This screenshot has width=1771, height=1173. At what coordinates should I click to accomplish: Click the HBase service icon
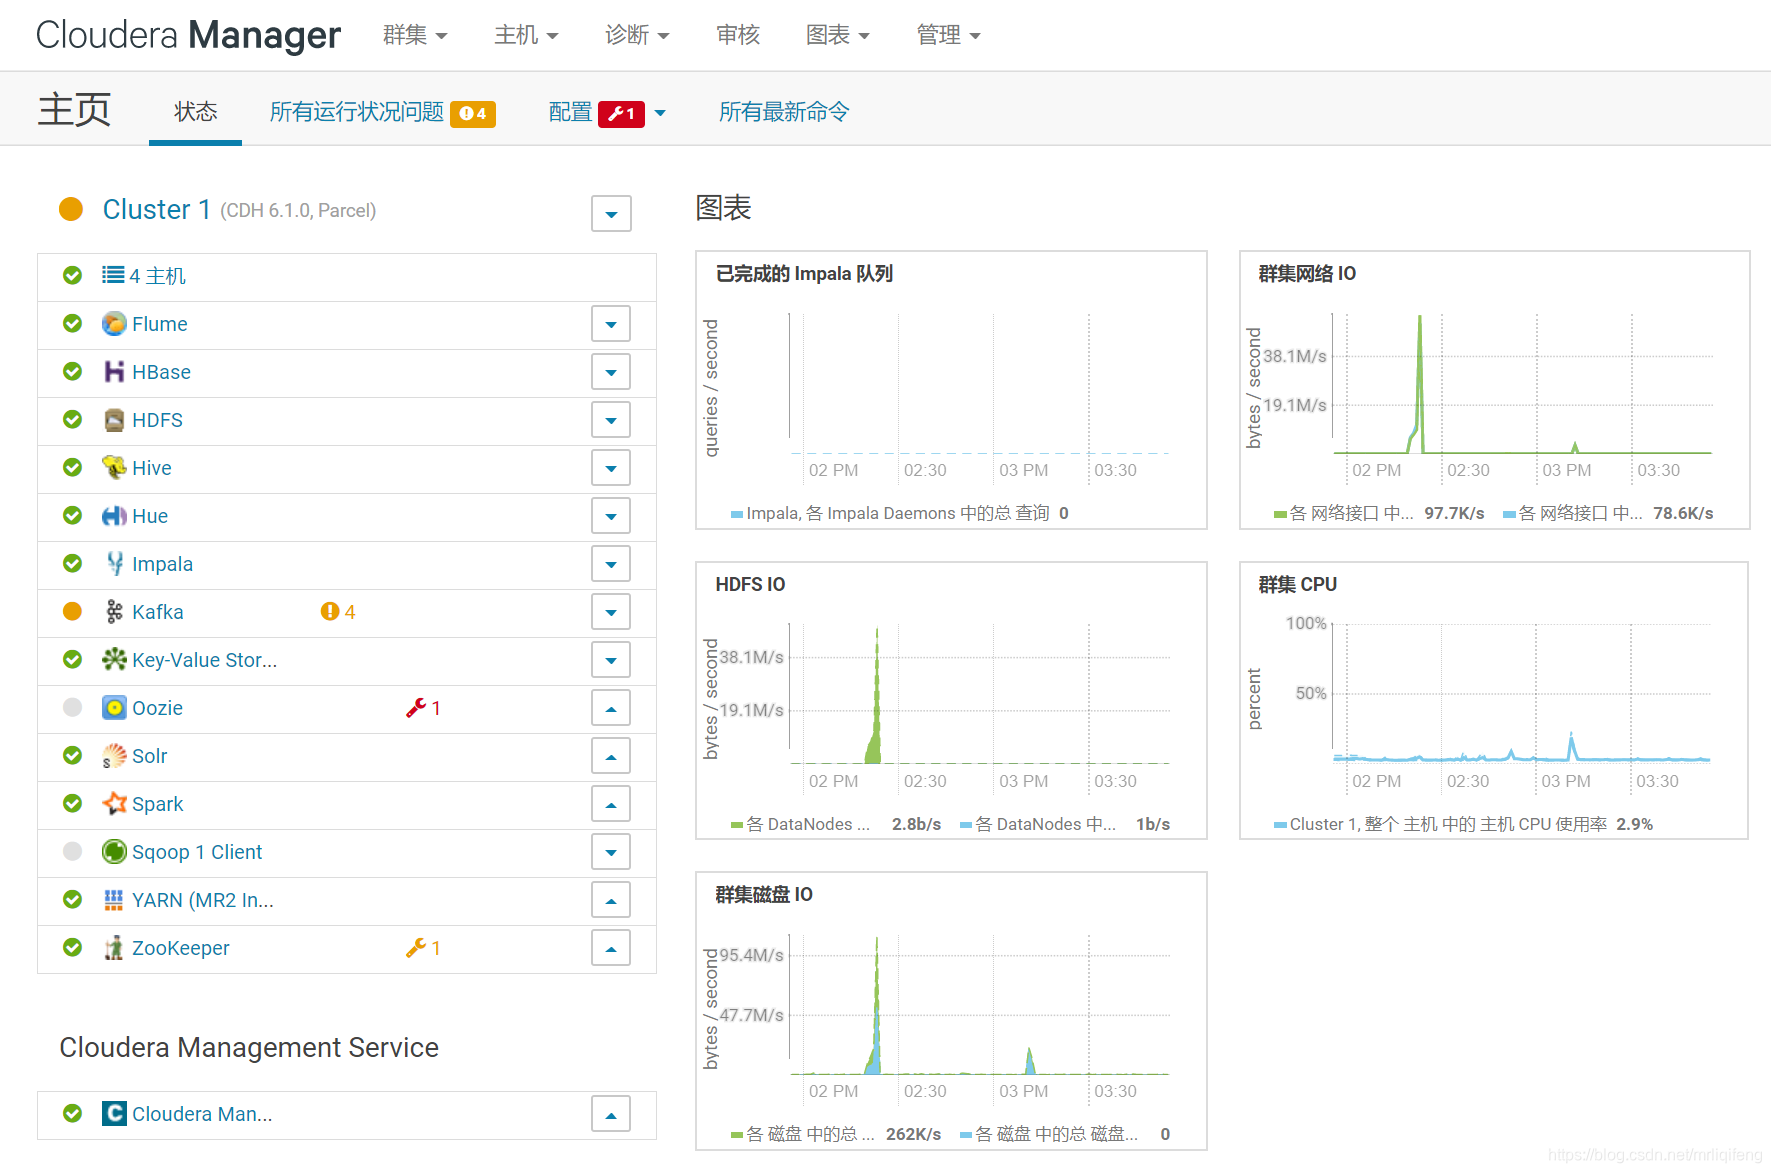[x=114, y=372]
